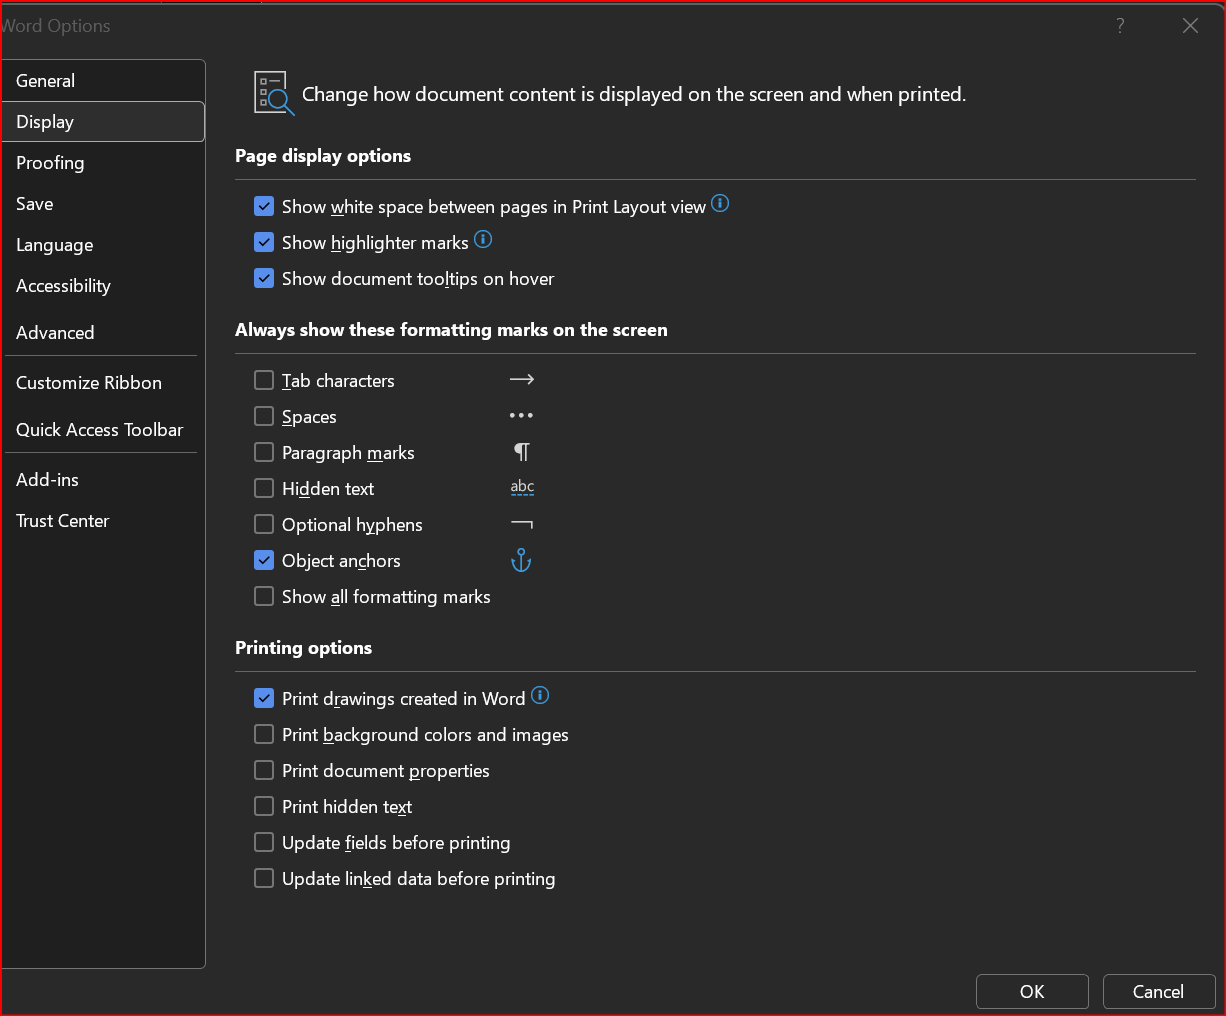Enable Update linked data before printing
Image resolution: width=1226 pixels, height=1016 pixels.
[x=264, y=878]
